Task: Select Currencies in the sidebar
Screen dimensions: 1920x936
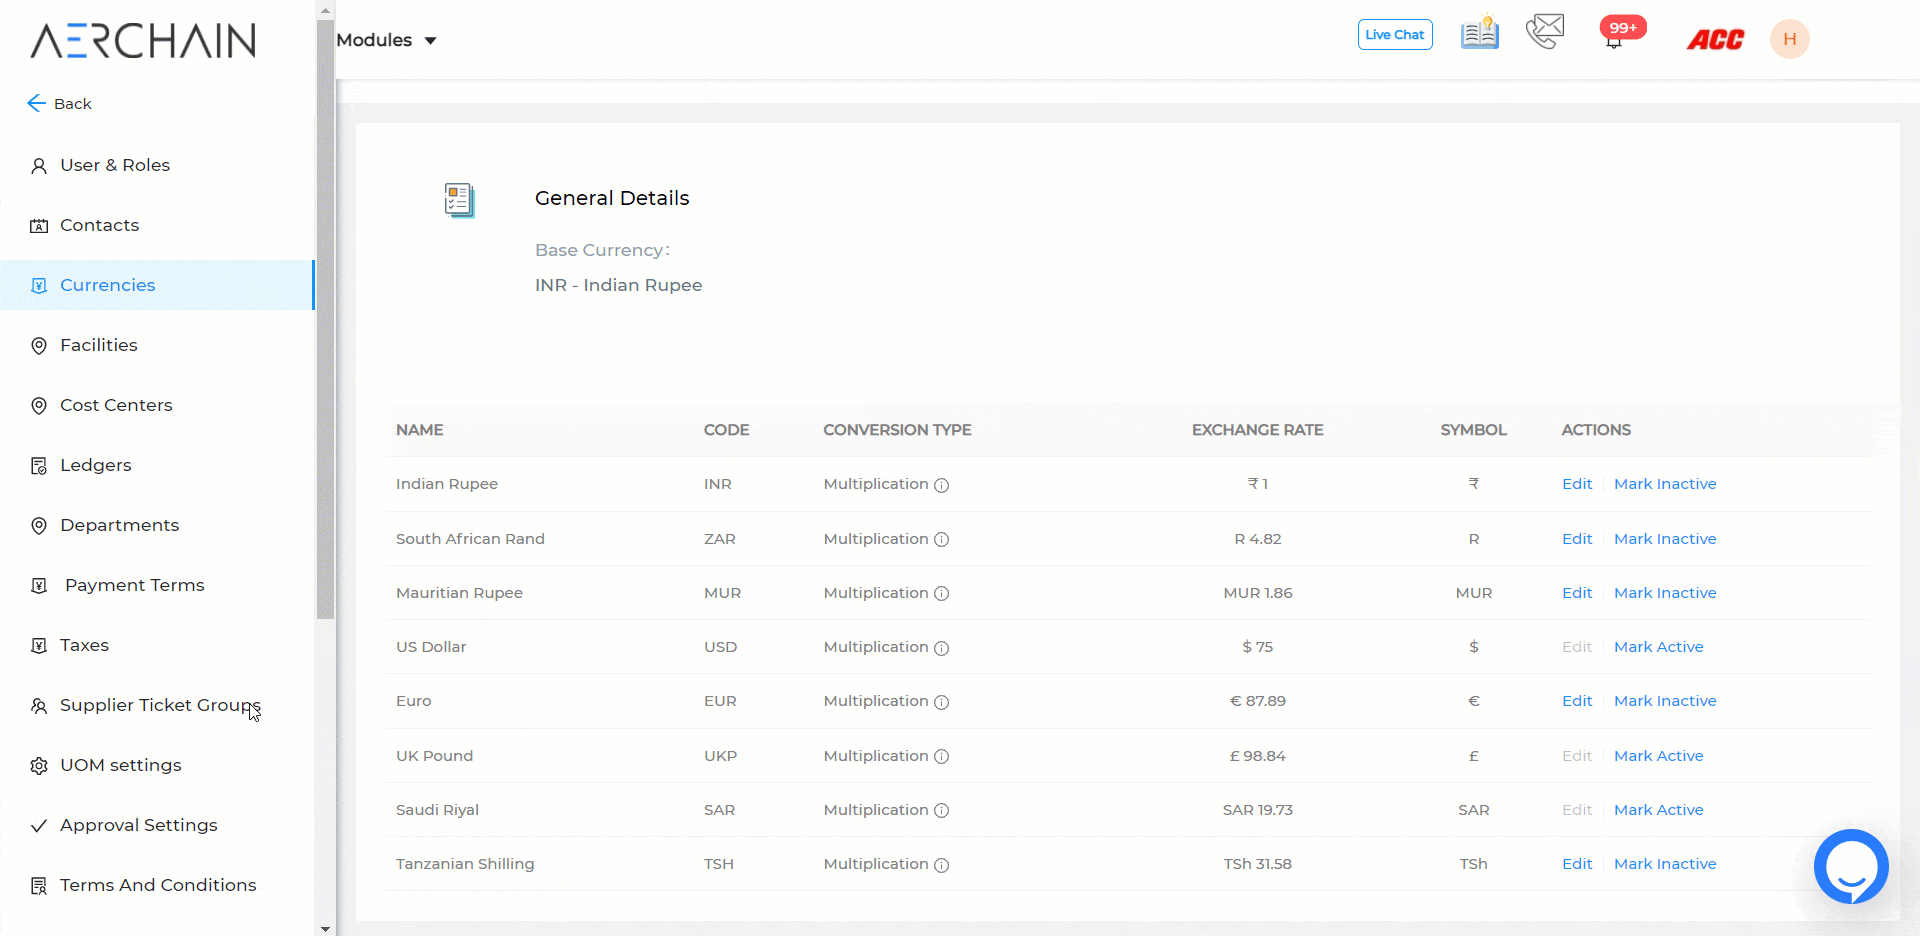Action: pyautogui.click(x=157, y=285)
